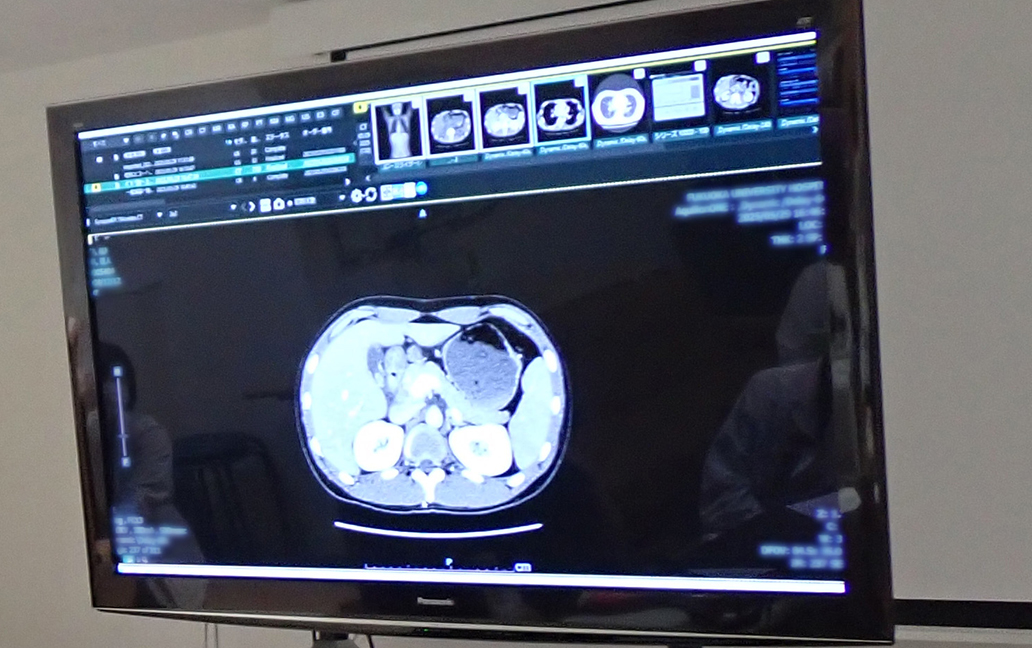
Task: Go to previous series with left chevron
Action: click(244, 207)
